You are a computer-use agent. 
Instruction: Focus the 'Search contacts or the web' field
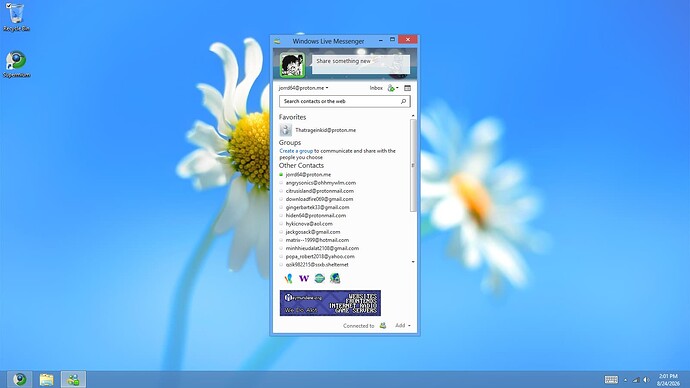pyautogui.click(x=345, y=101)
